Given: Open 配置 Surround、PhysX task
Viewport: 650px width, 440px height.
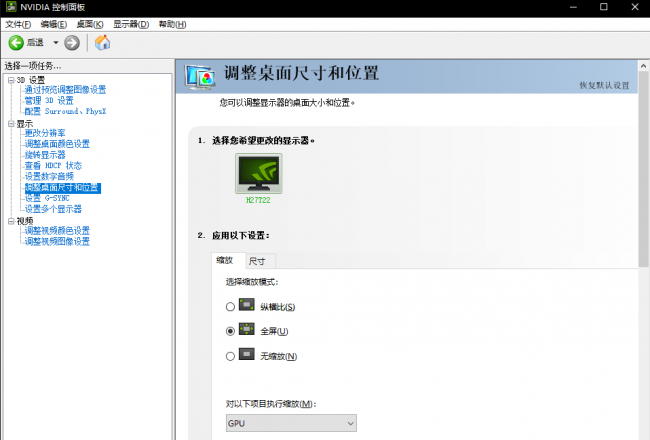Looking at the screenshot, I should [x=65, y=111].
